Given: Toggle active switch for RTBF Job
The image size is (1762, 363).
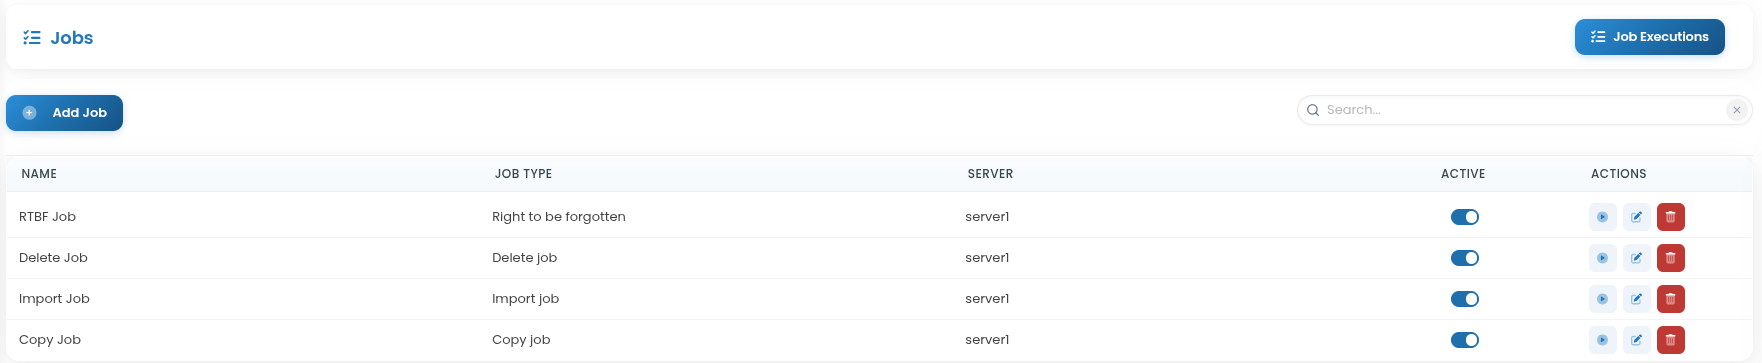Looking at the screenshot, I should 1465,217.
